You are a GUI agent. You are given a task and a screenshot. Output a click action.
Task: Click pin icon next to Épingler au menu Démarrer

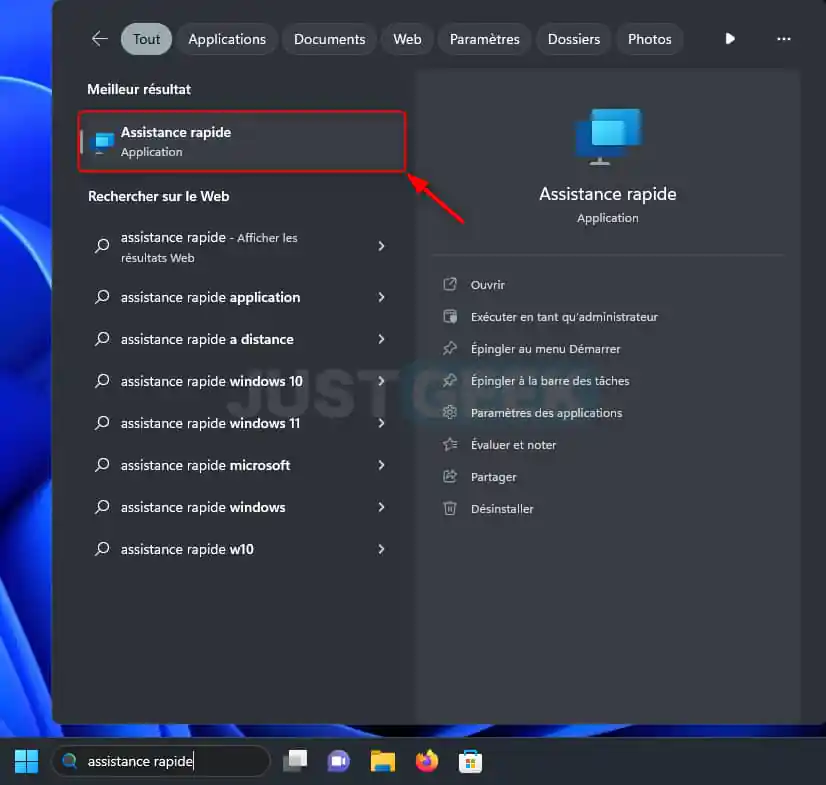(x=449, y=348)
